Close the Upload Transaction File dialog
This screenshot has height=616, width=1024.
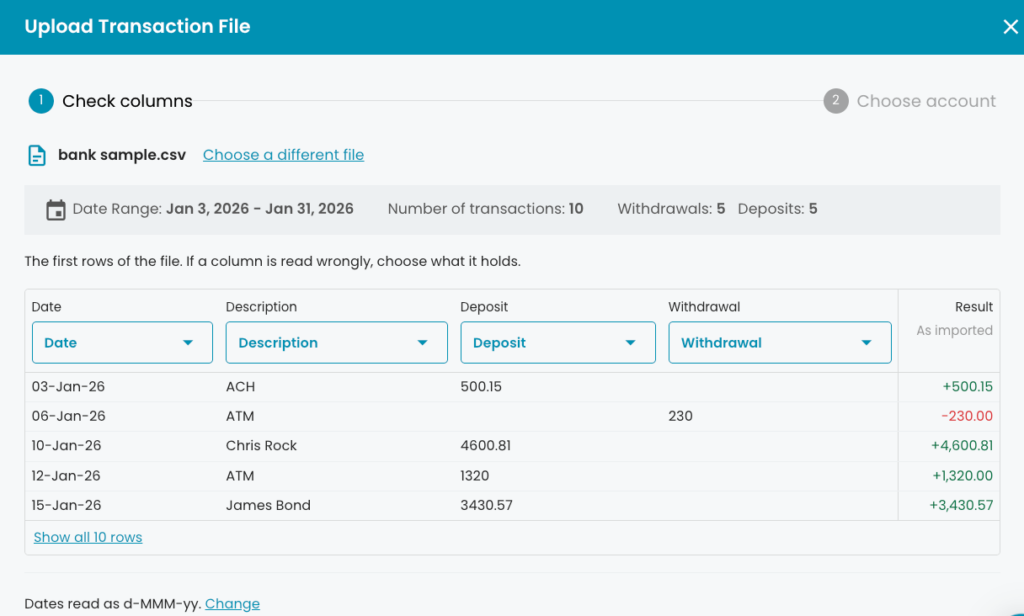tap(1010, 27)
